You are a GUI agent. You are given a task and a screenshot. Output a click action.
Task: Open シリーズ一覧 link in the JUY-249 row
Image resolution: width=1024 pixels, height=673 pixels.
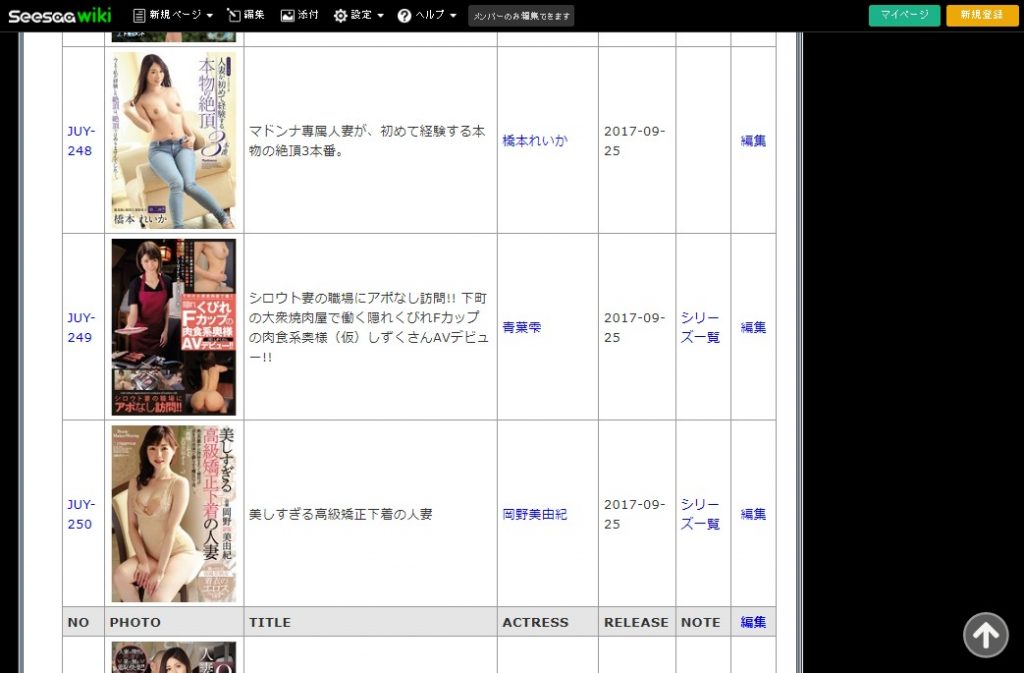[700, 327]
